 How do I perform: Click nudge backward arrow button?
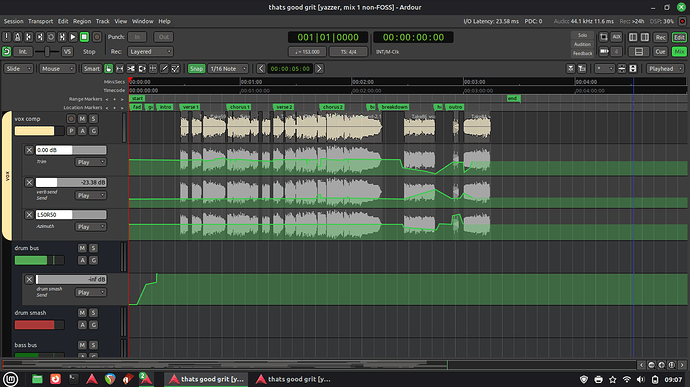point(261,69)
